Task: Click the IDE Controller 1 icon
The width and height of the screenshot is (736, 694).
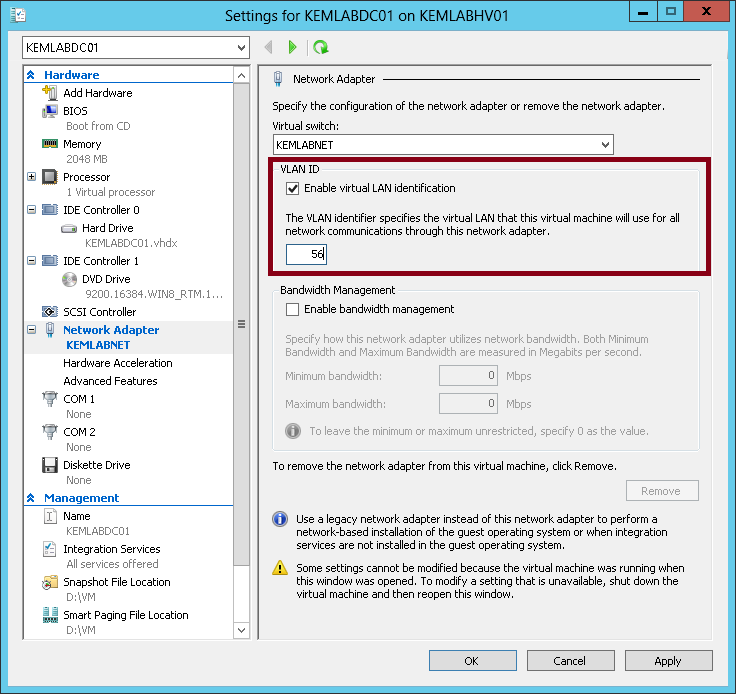Action: [50, 260]
